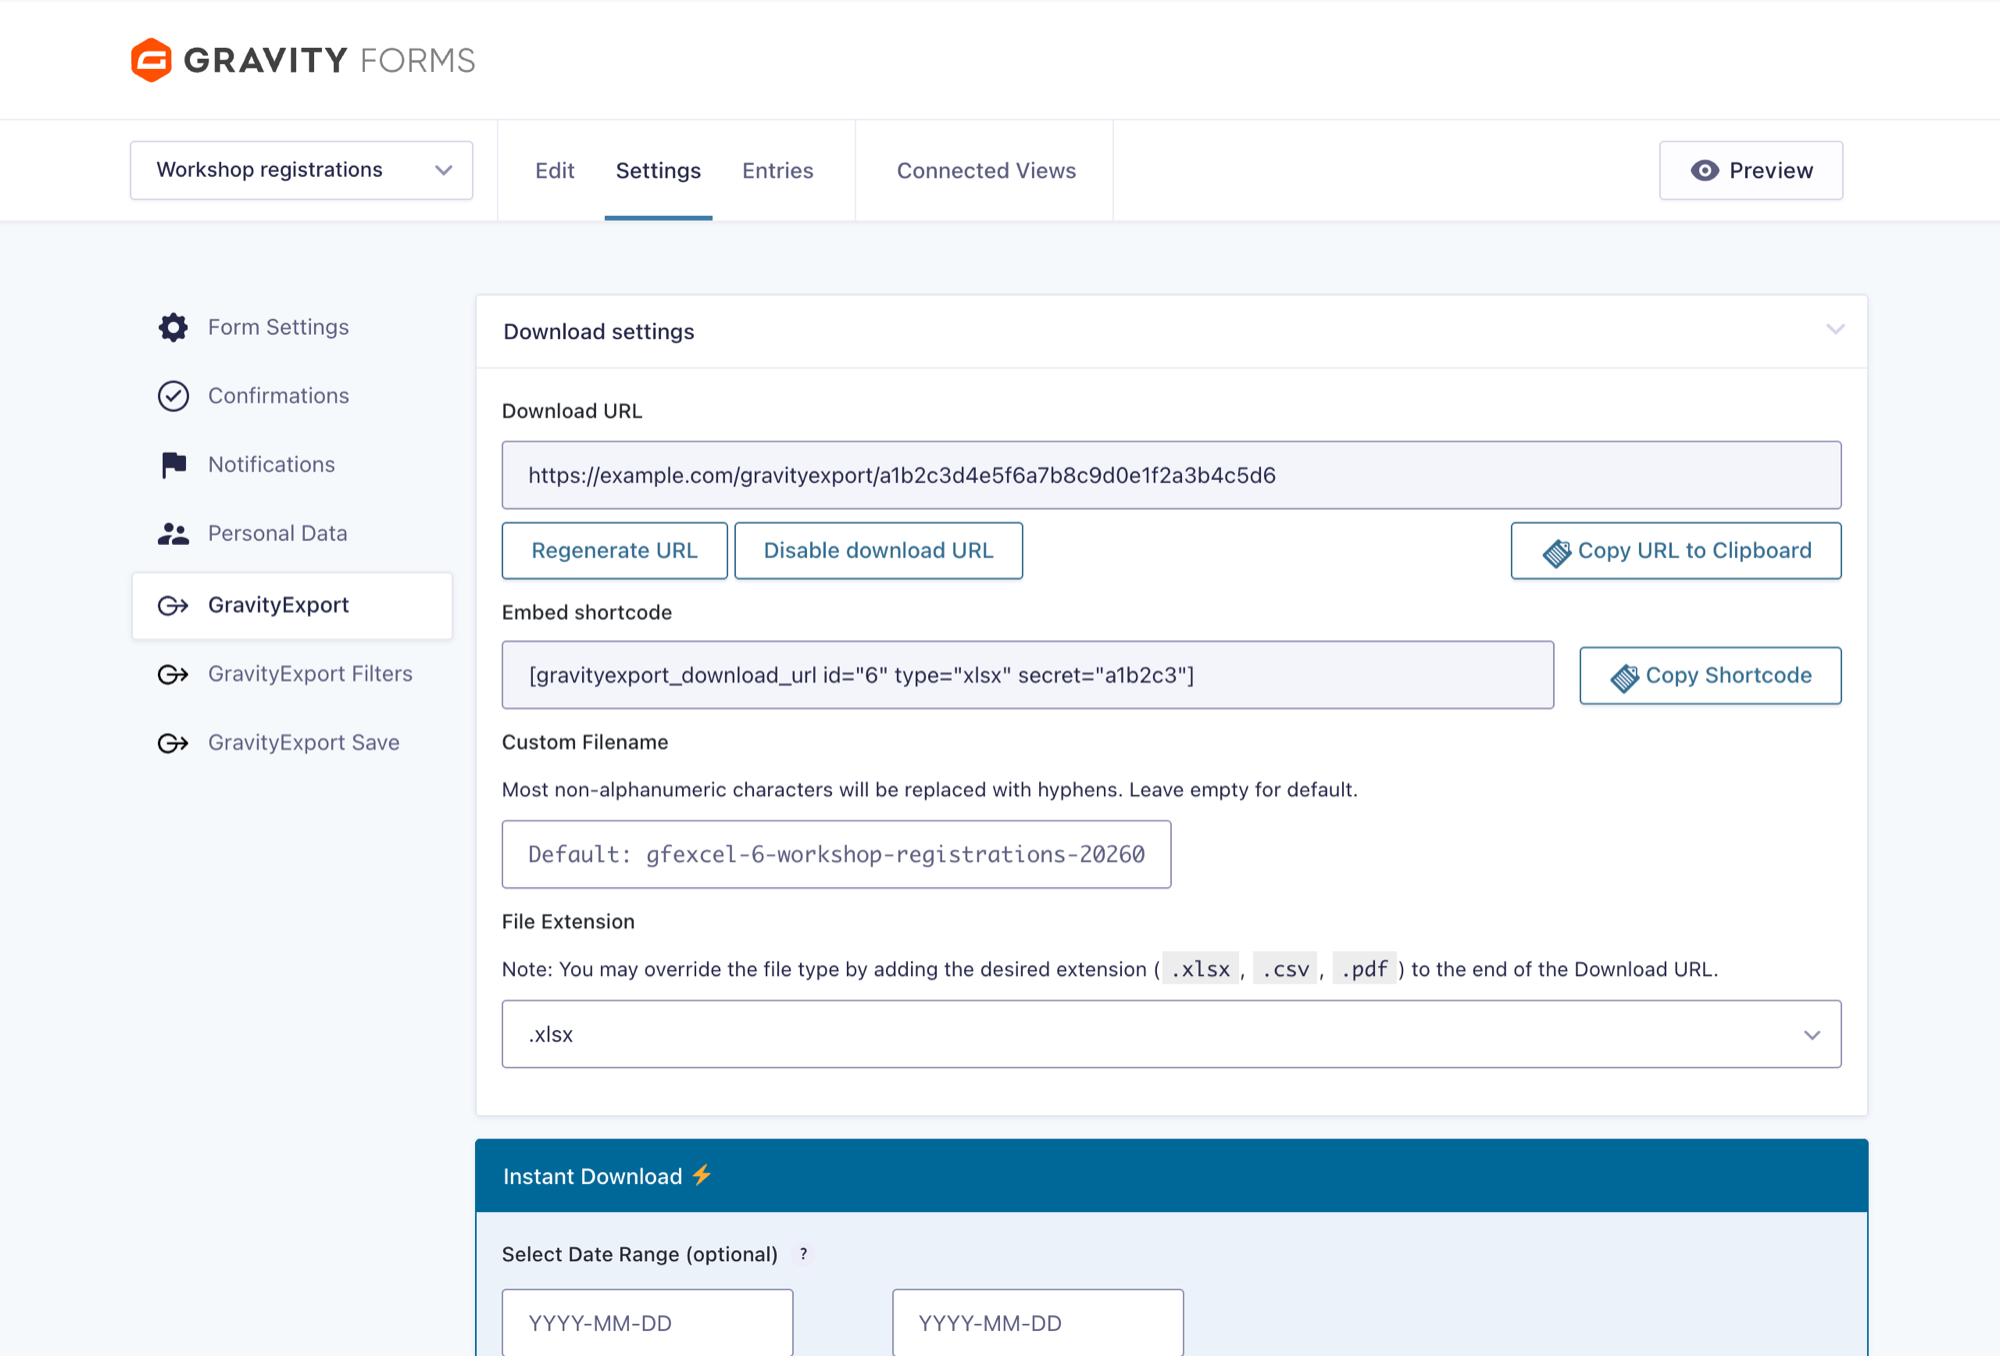Image resolution: width=2000 pixels, height=1356 pixels.
Task: Click the File Extension label
Action: 568,922
